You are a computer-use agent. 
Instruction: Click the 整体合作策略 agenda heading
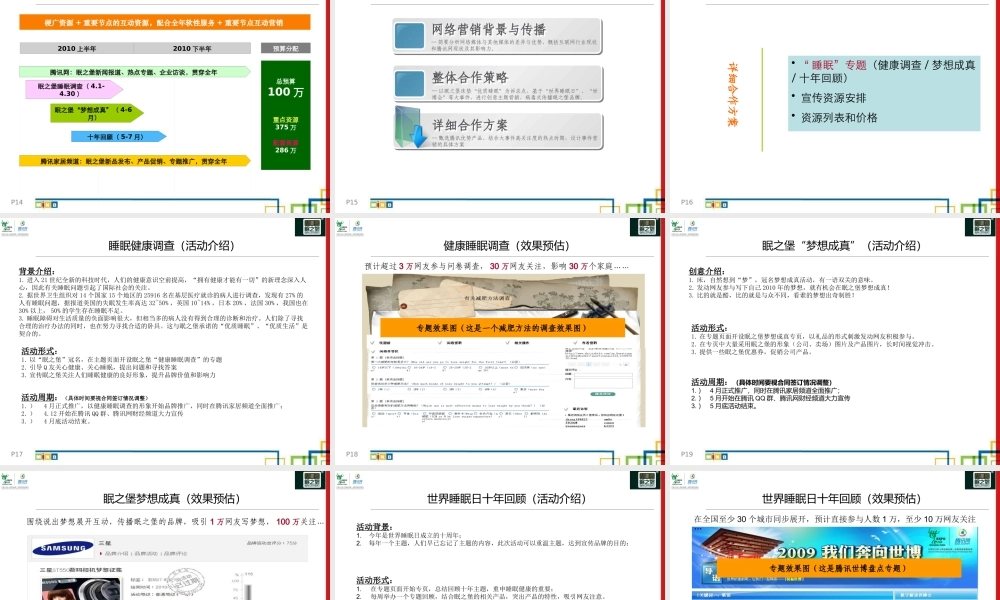pyautogui.click(x=470, y=77)
